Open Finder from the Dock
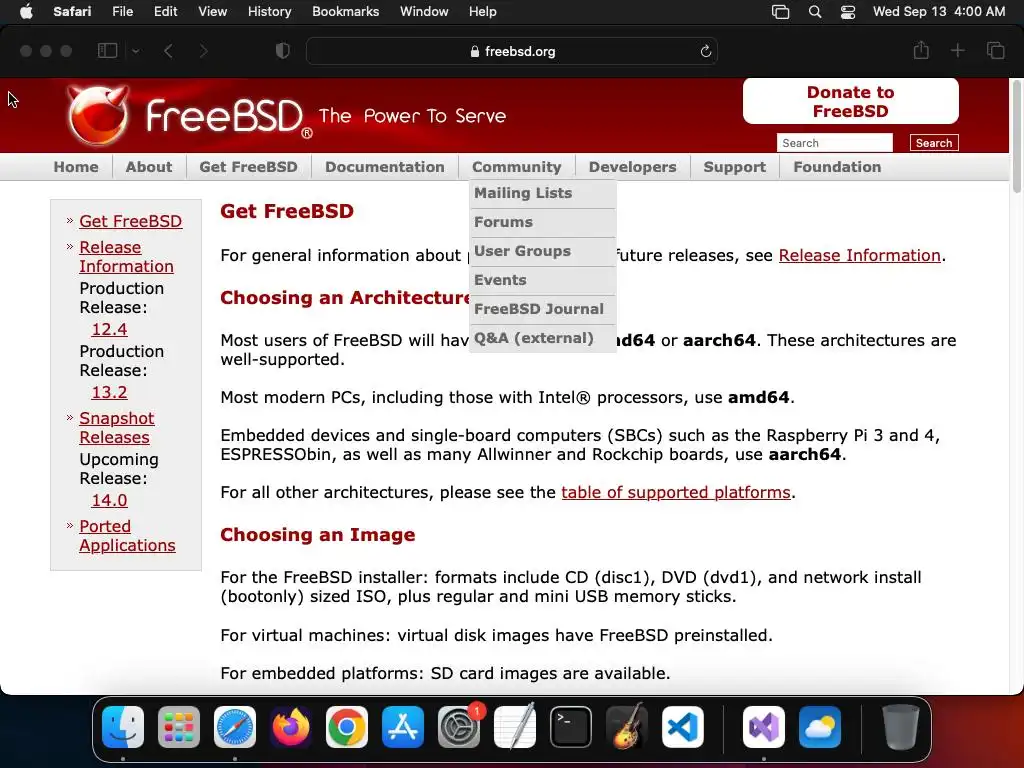The height and width of the screenshot is (768, 1024). point(123,727)
